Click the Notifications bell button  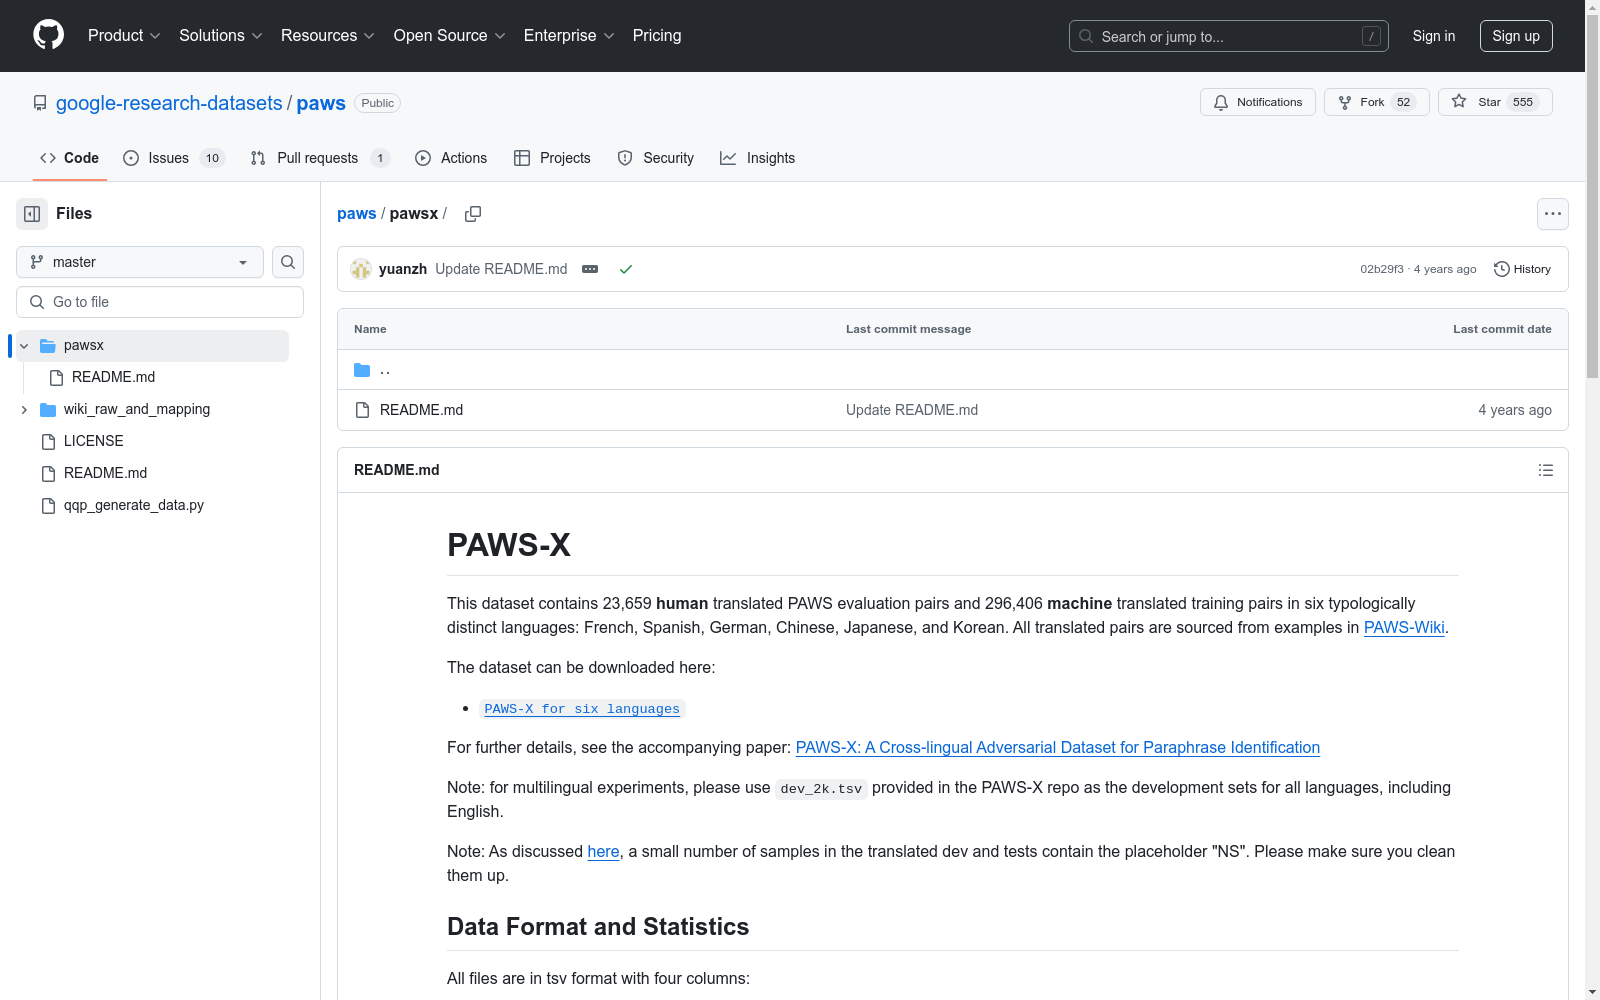point(1257,102)
